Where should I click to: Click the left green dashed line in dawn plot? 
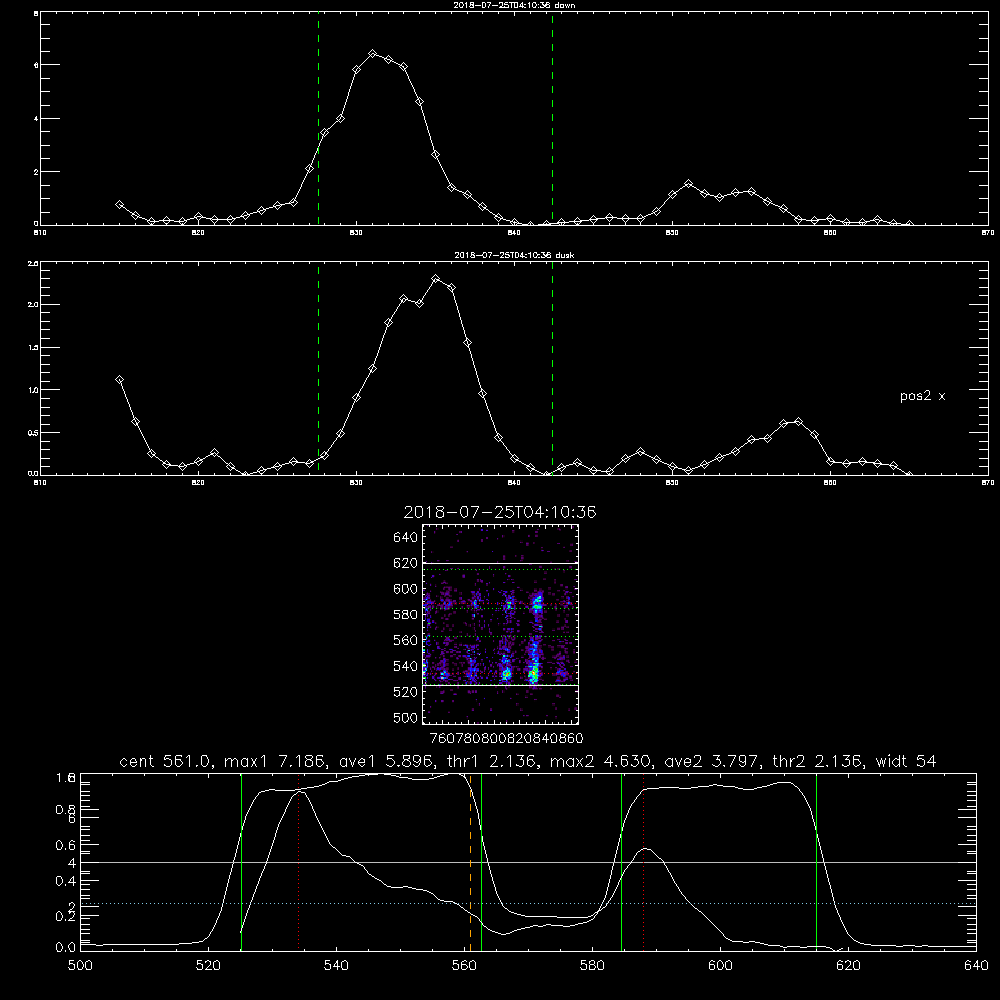pyautogui.click(x=318, y=119)
